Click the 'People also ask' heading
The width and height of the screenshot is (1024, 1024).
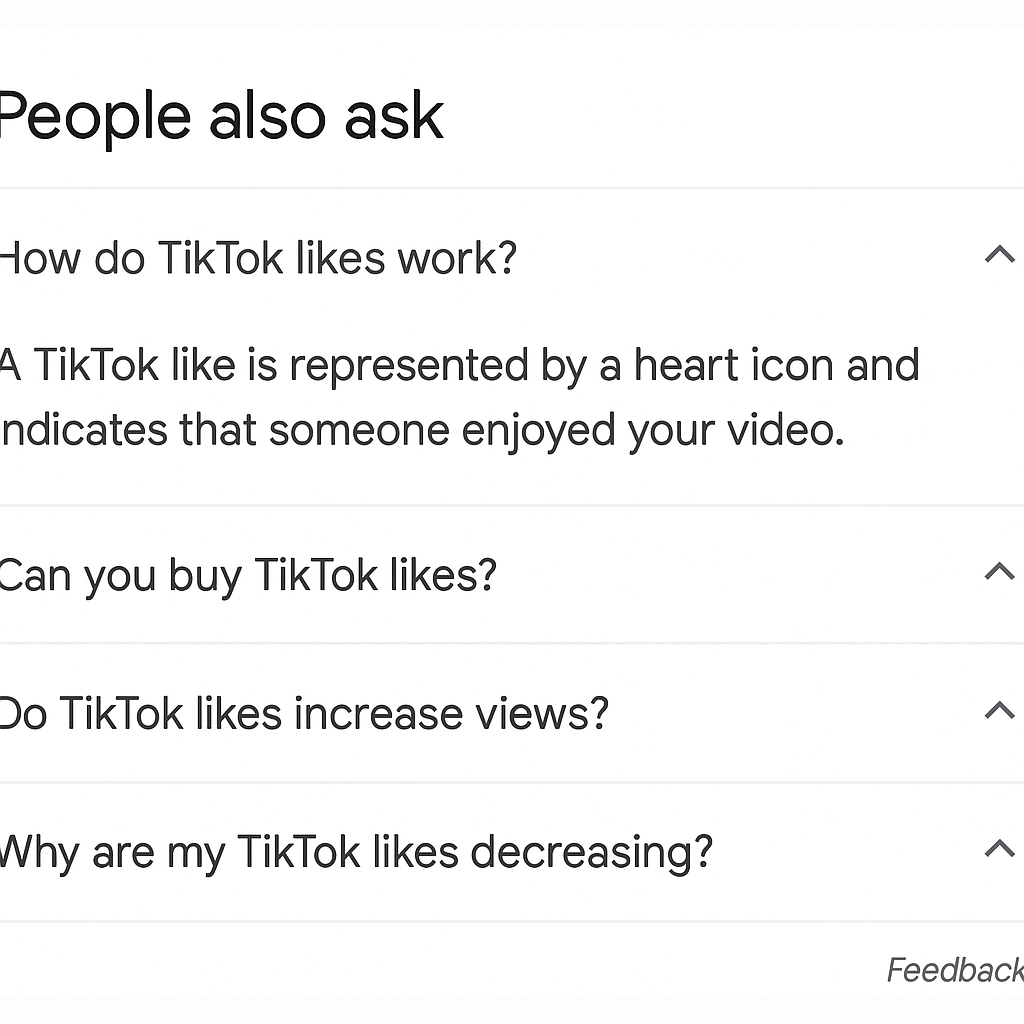coord(220,116)
